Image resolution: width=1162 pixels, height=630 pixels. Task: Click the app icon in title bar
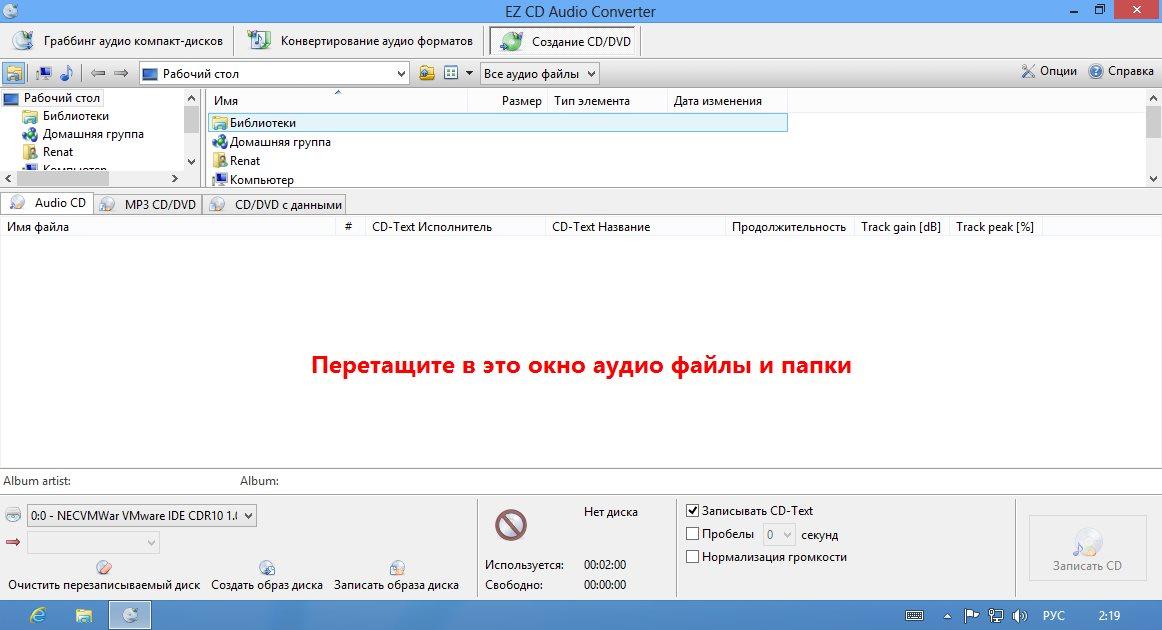click(10, 10)
